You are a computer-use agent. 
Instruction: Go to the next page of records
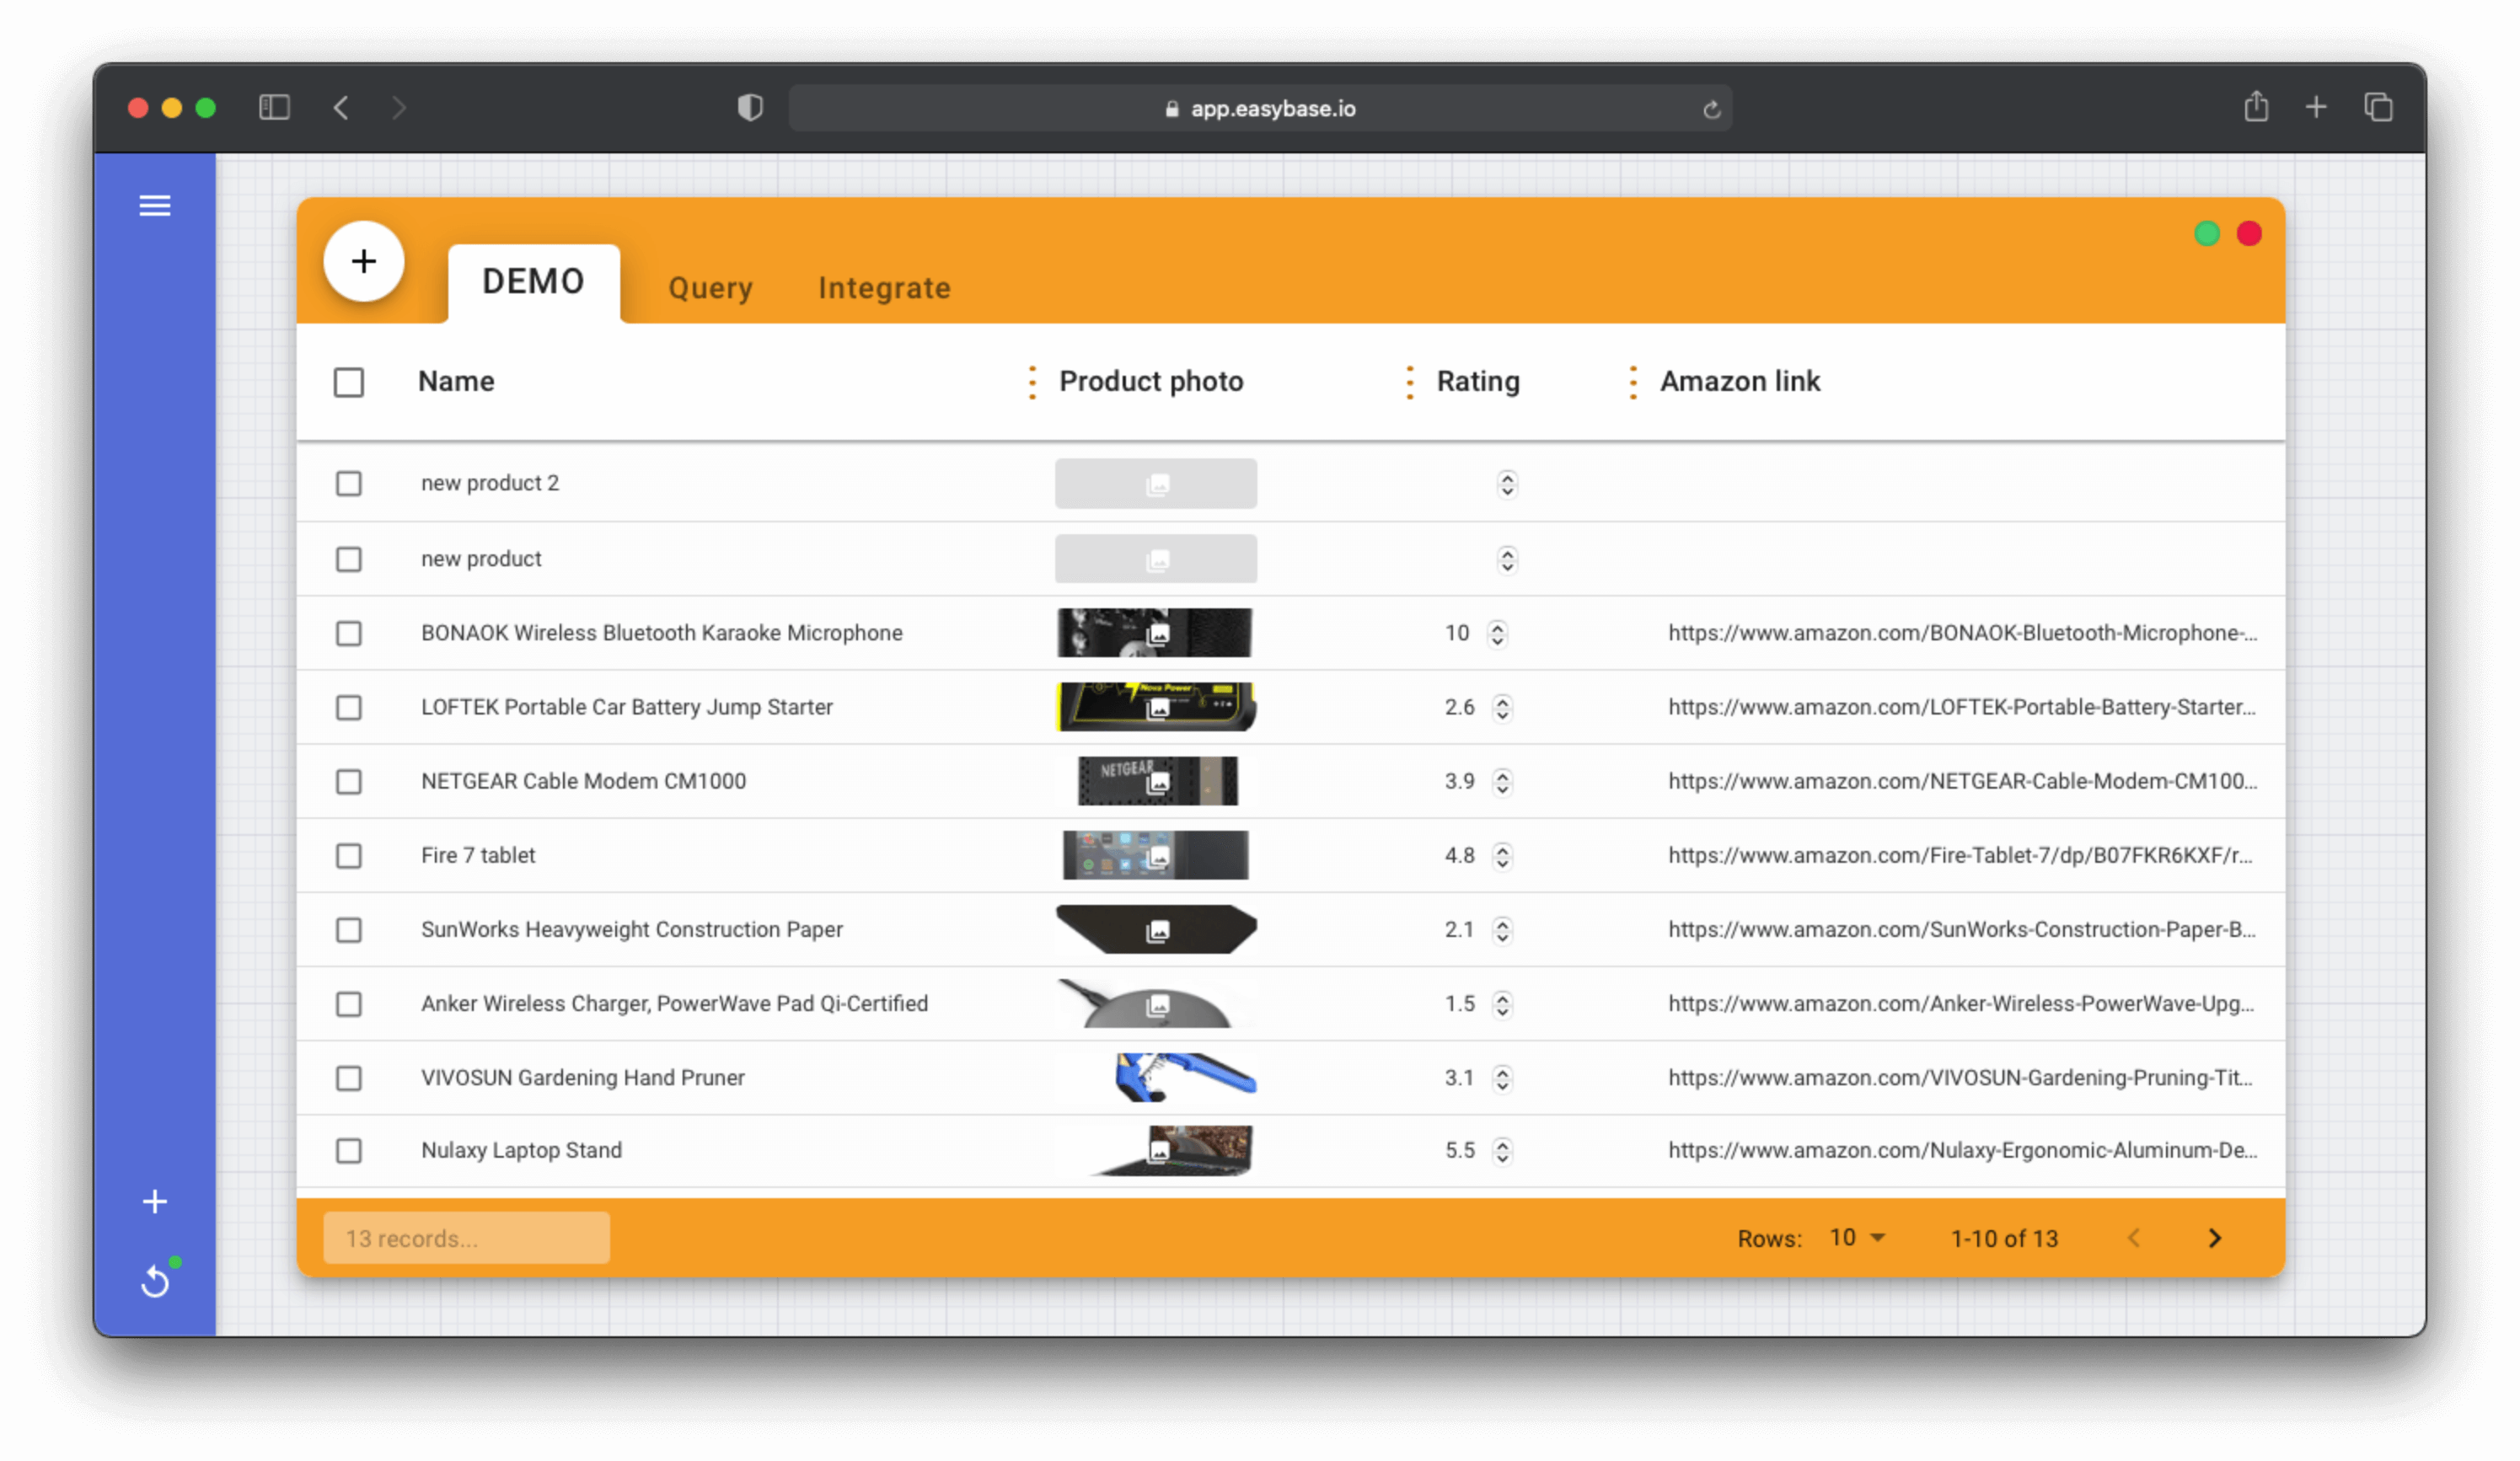[x=2214, y=1238]
